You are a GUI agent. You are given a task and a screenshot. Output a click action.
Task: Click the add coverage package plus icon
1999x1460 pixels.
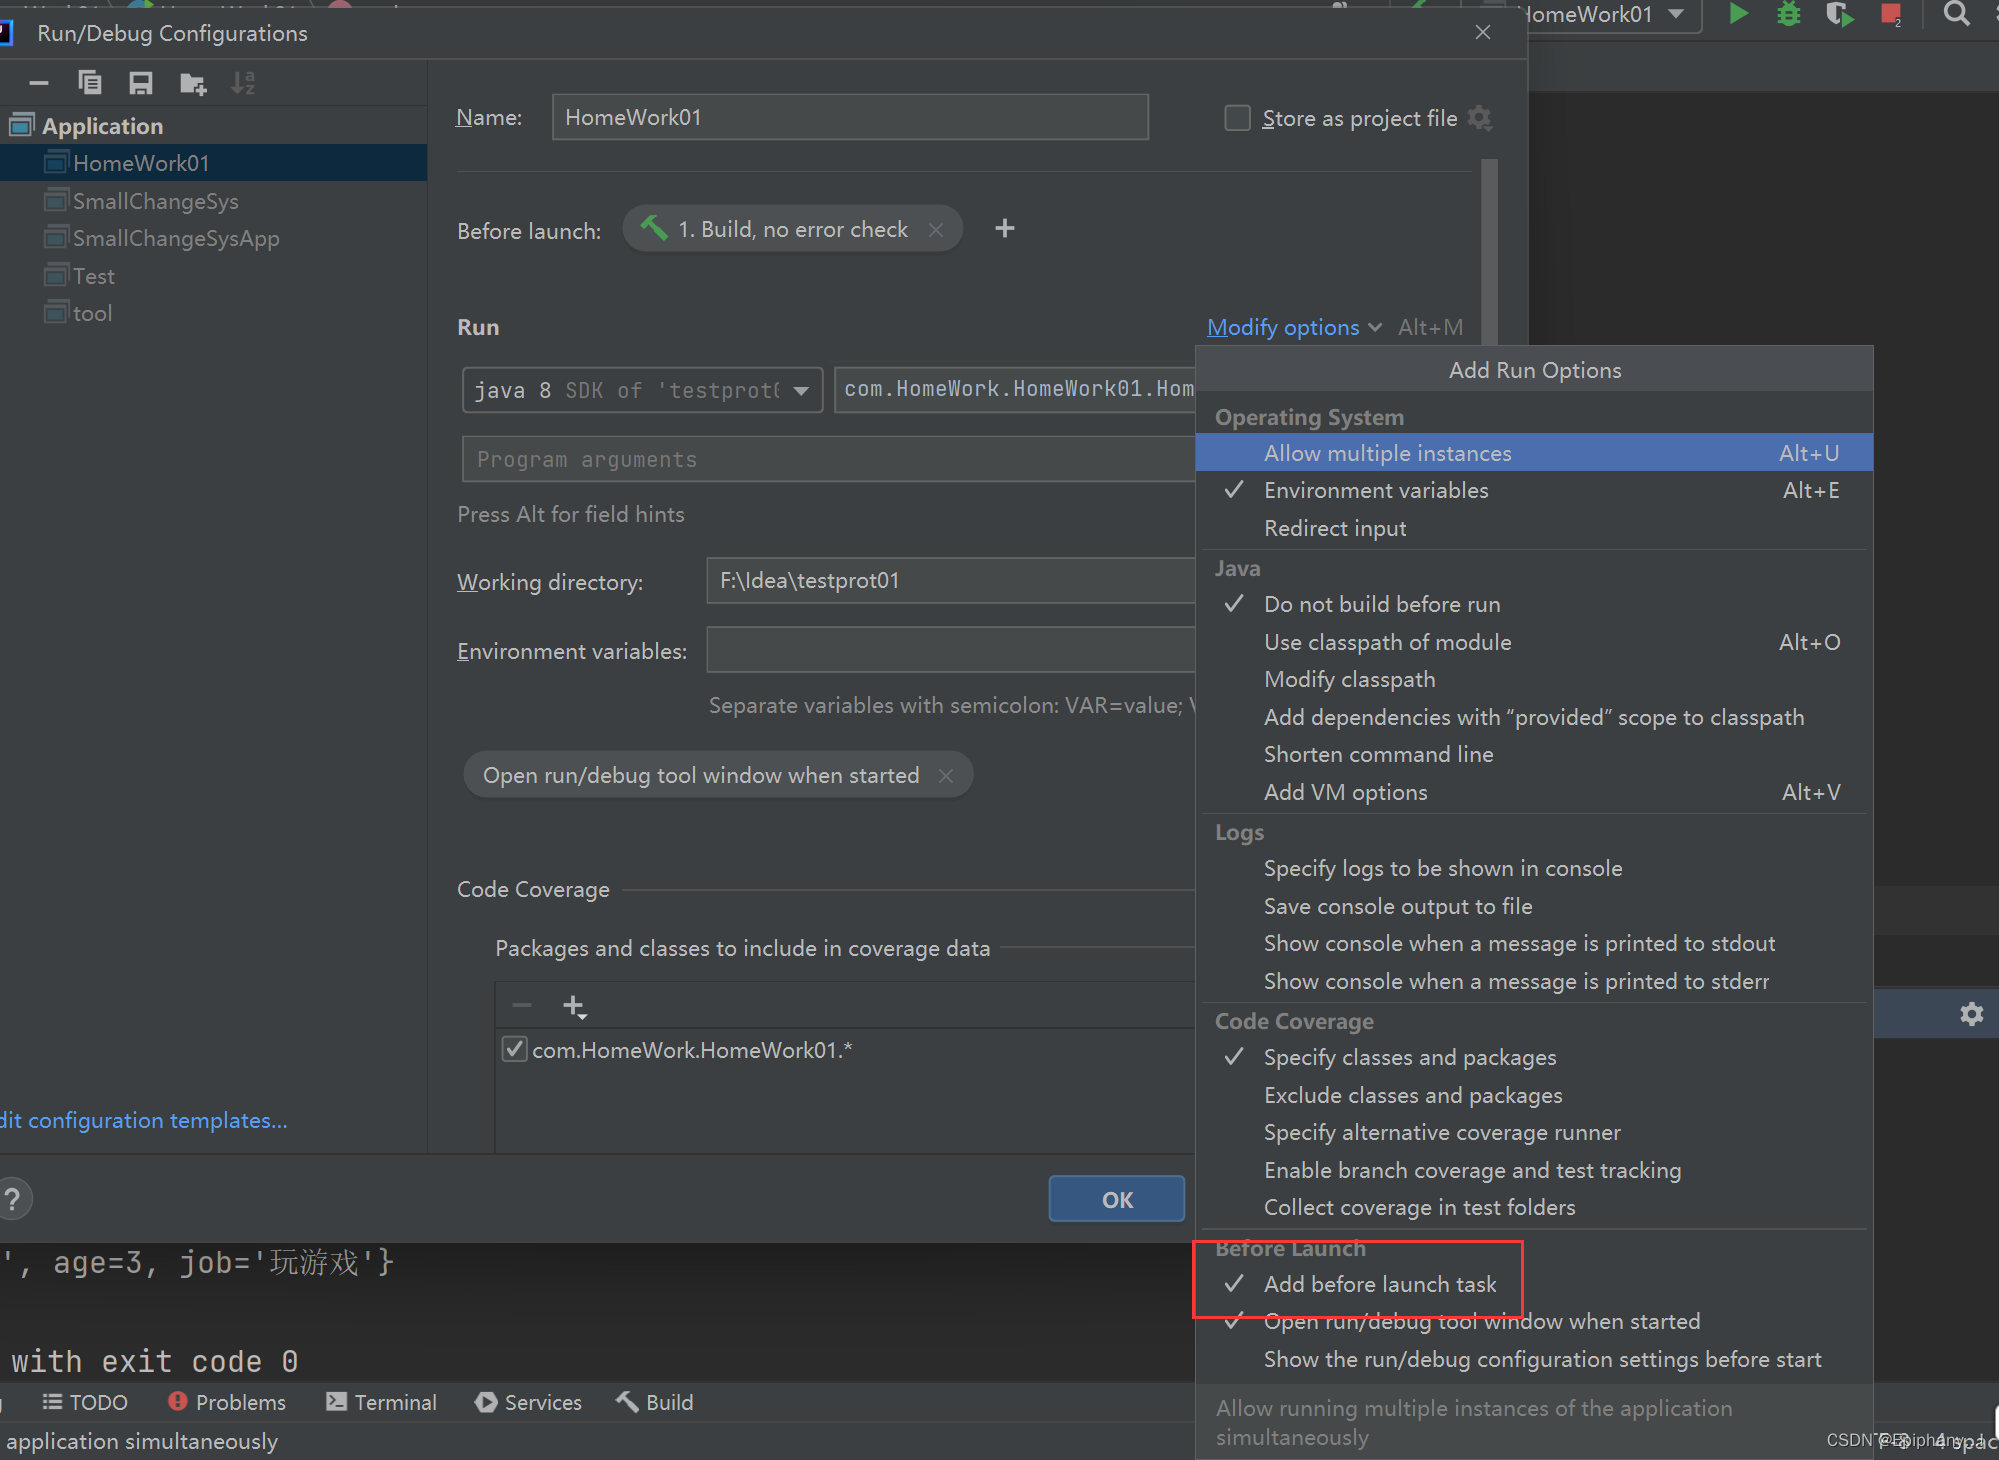(x=574, y=1006)
